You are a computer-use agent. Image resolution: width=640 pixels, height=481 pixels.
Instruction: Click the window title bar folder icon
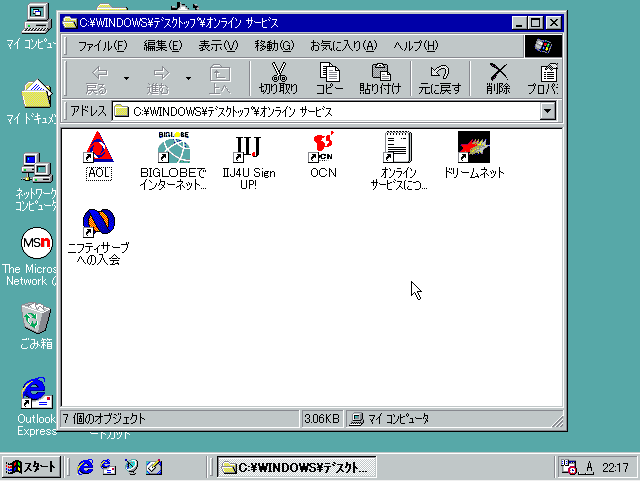pyautogui.click(x=69, y=22)
